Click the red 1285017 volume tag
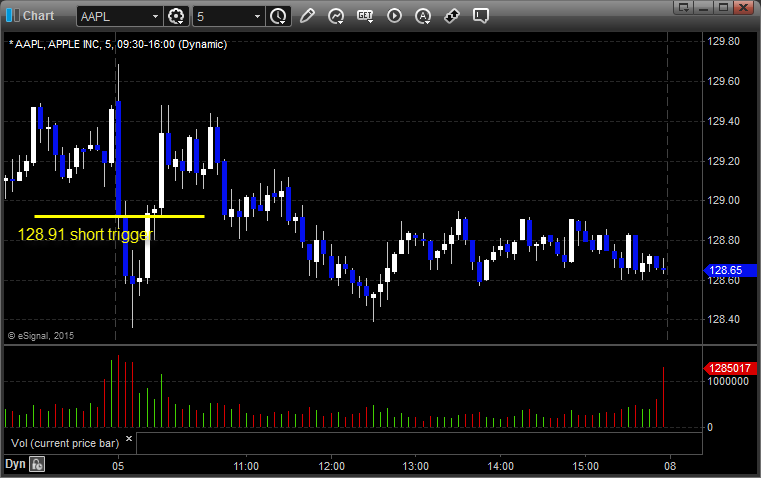The width and height of the screenshot is (761, 478). [x=730, y=368]
